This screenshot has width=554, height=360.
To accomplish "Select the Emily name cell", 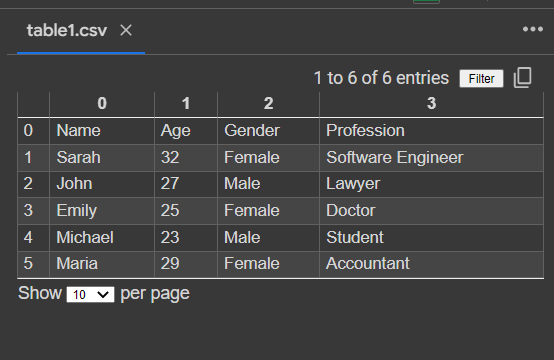I will (102, 211).
